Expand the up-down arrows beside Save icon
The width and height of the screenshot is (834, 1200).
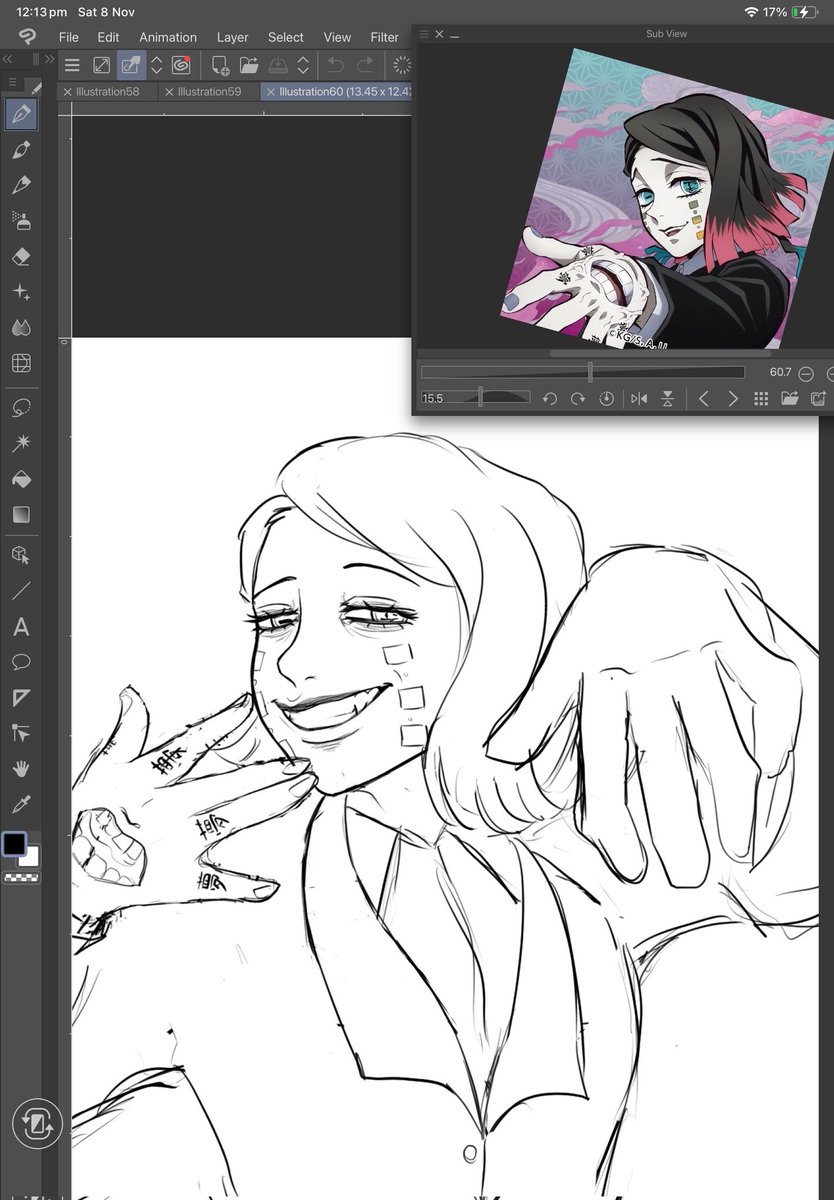pos(304,66)
